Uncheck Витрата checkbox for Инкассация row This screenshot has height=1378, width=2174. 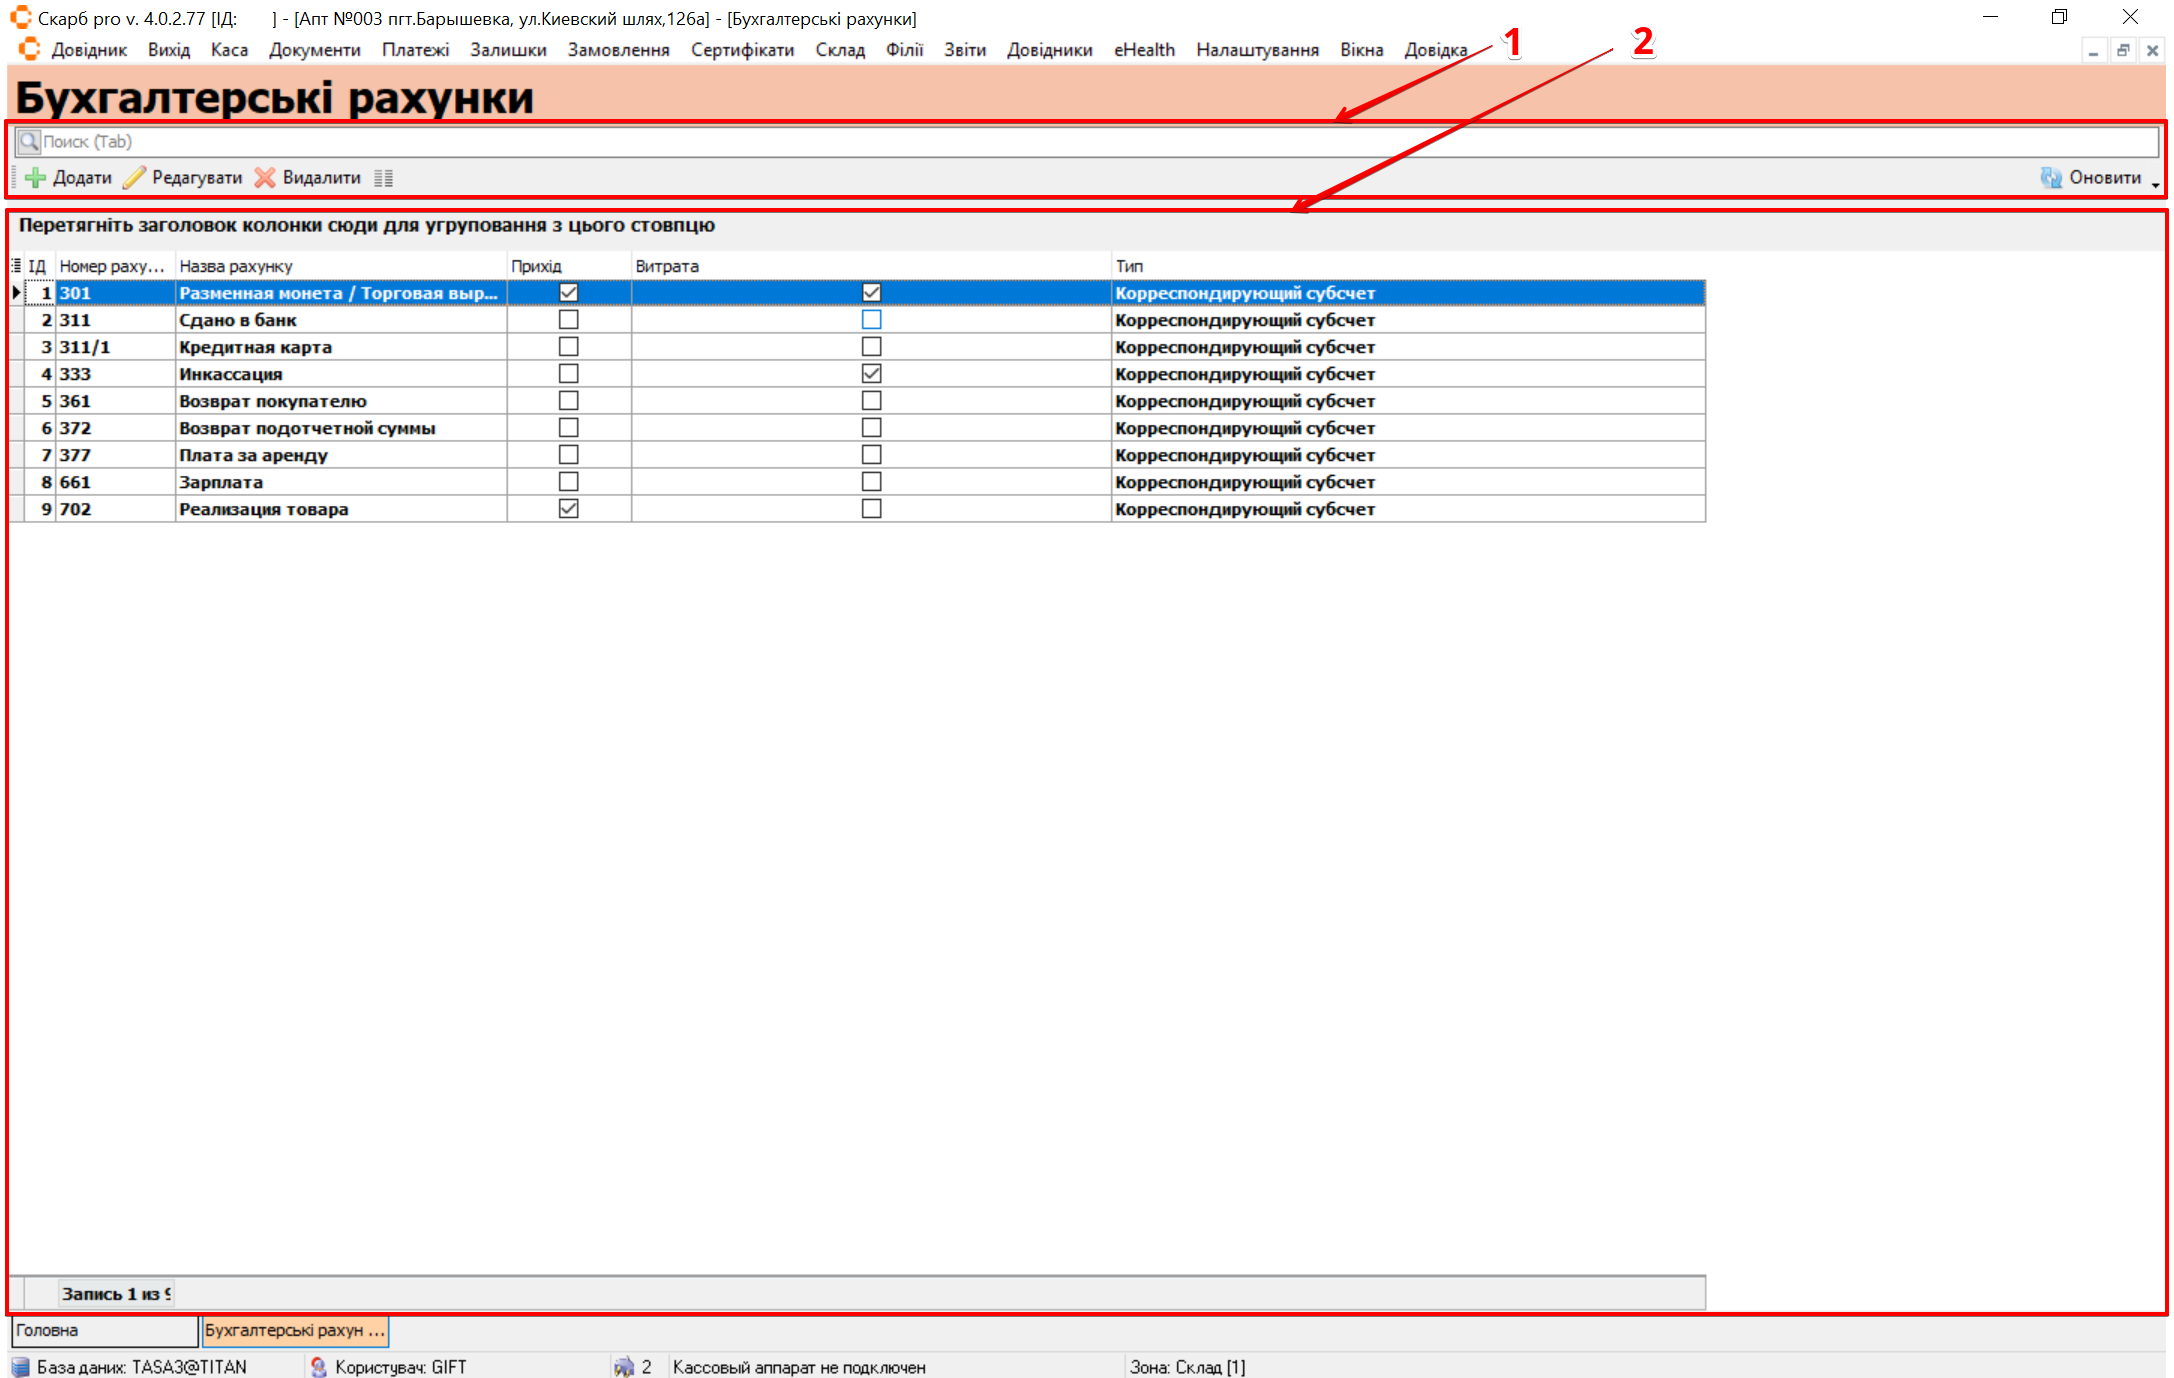pos(871,374)
